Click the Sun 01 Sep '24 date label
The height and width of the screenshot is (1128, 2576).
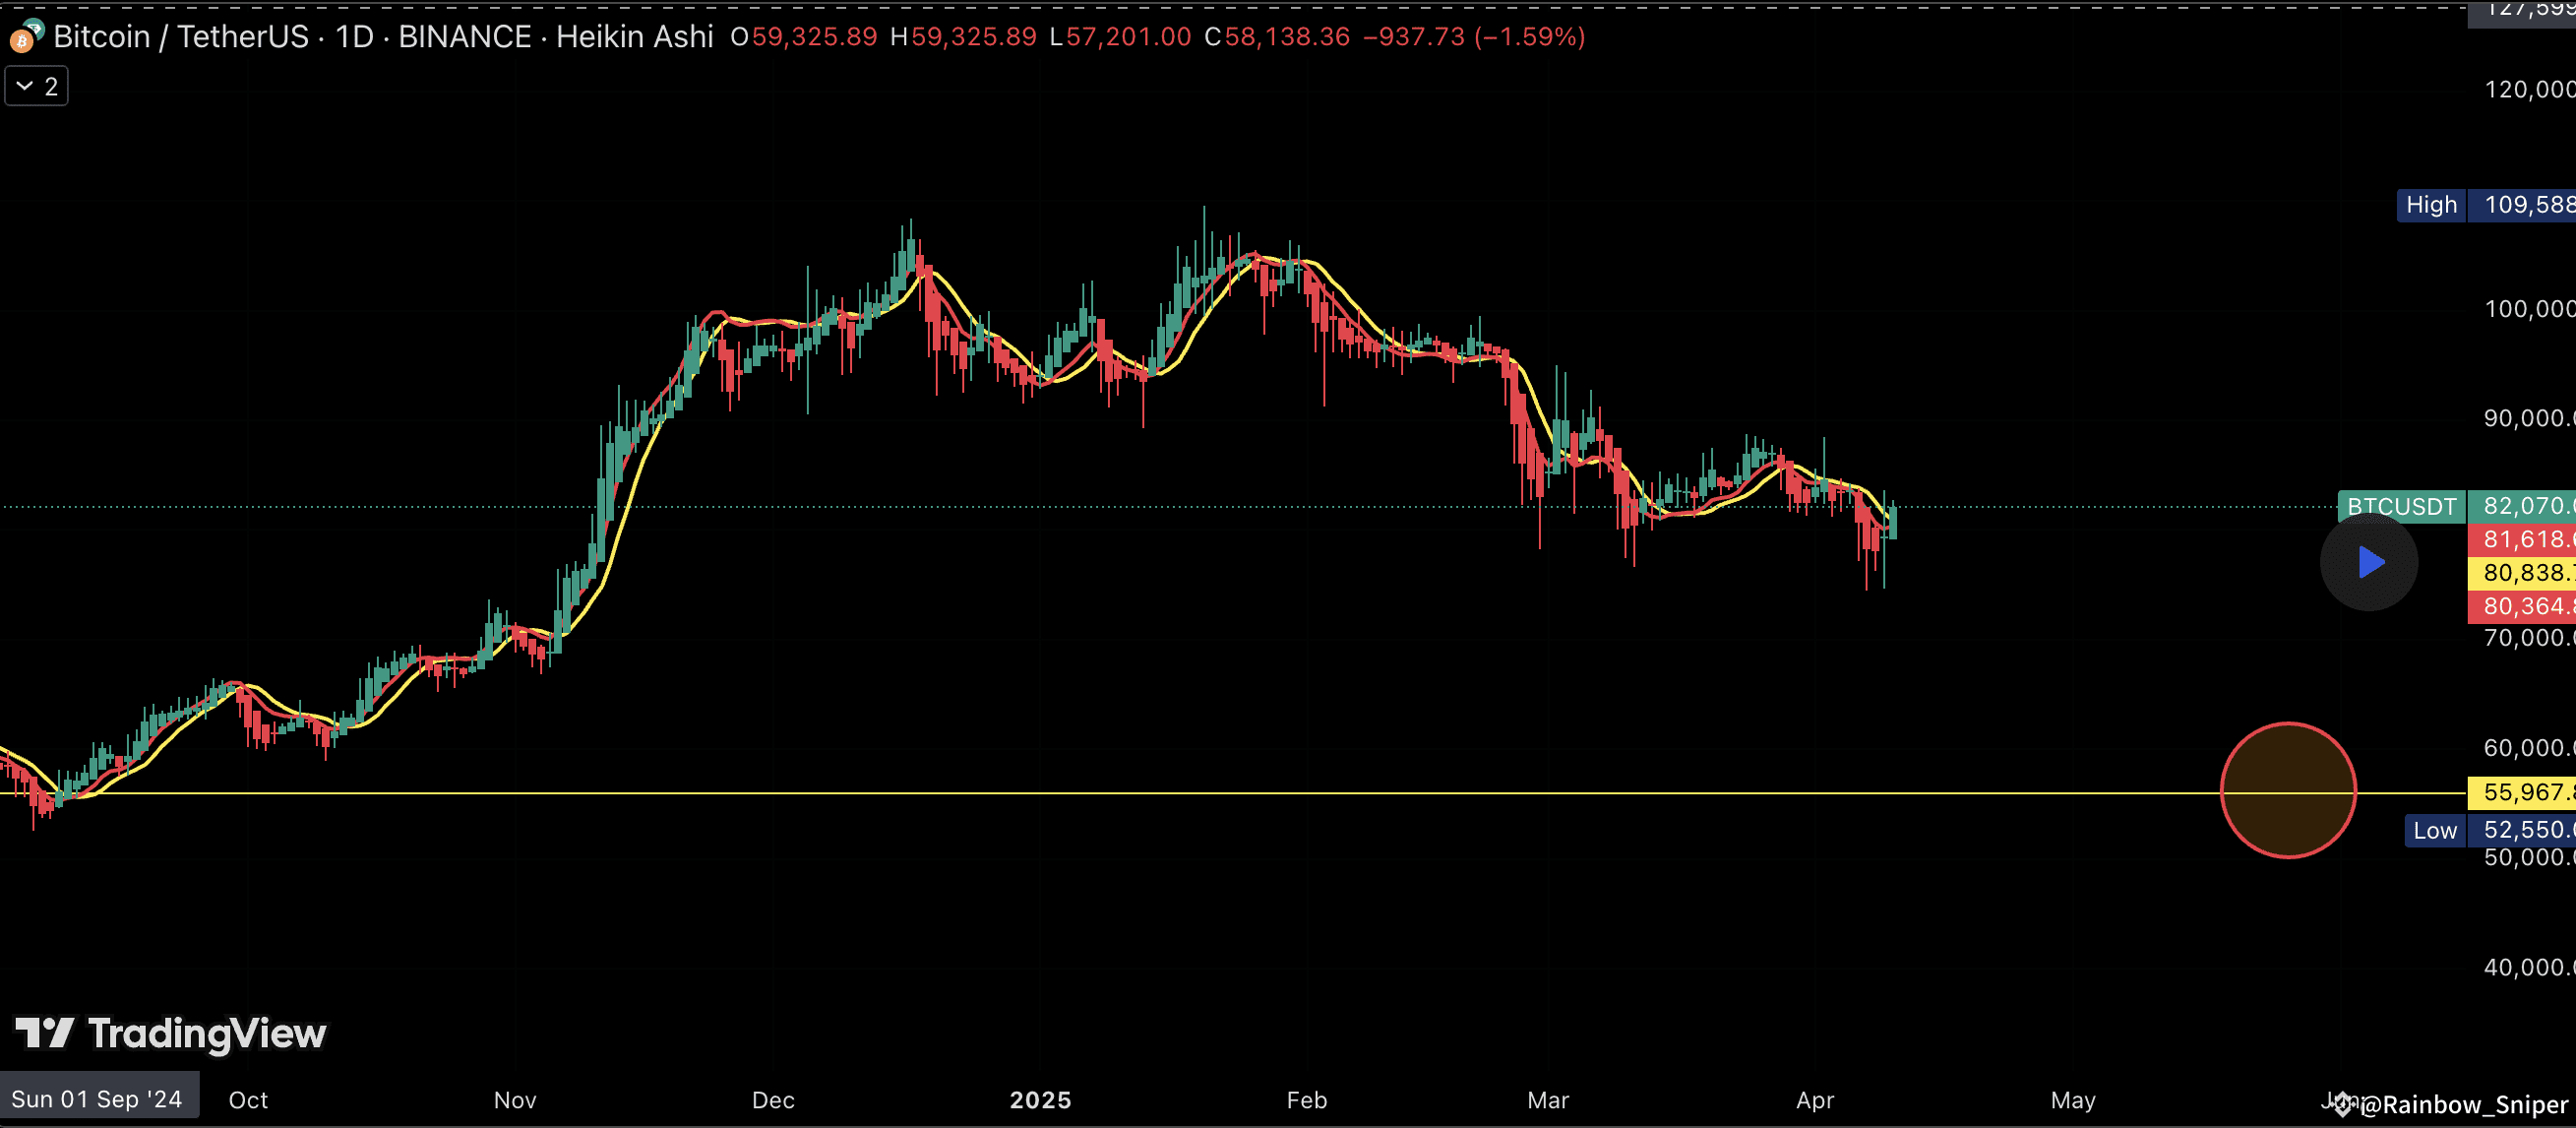pos(97,1099)
